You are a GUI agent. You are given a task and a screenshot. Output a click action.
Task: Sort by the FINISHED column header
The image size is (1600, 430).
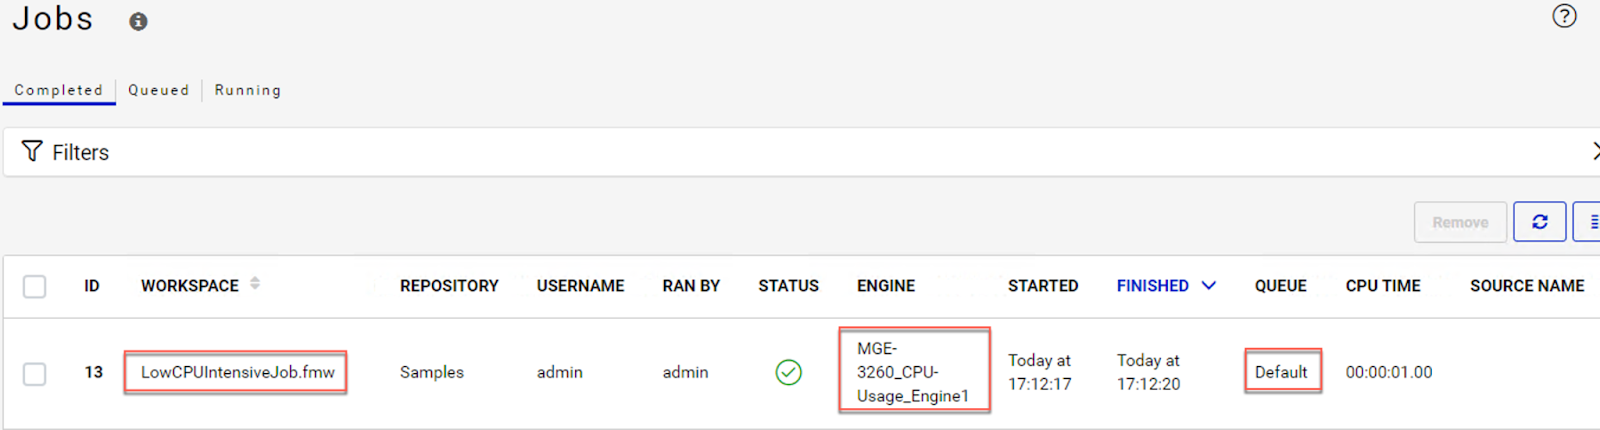tap(1153, 286)
